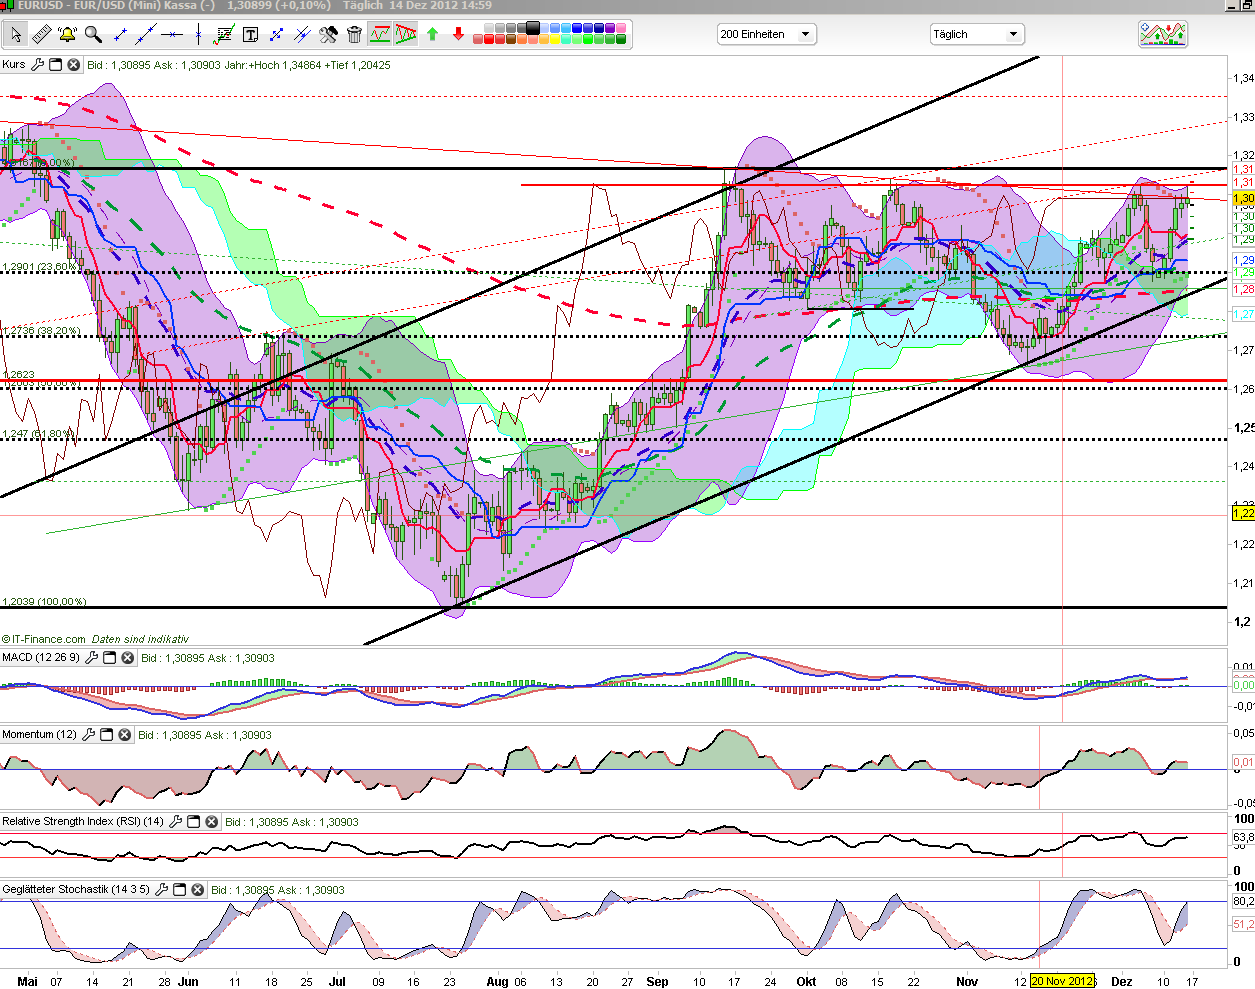This screenshot has width=1255, height=989.
Task: Click the 1,2623 level label
Action: (19, 375)
